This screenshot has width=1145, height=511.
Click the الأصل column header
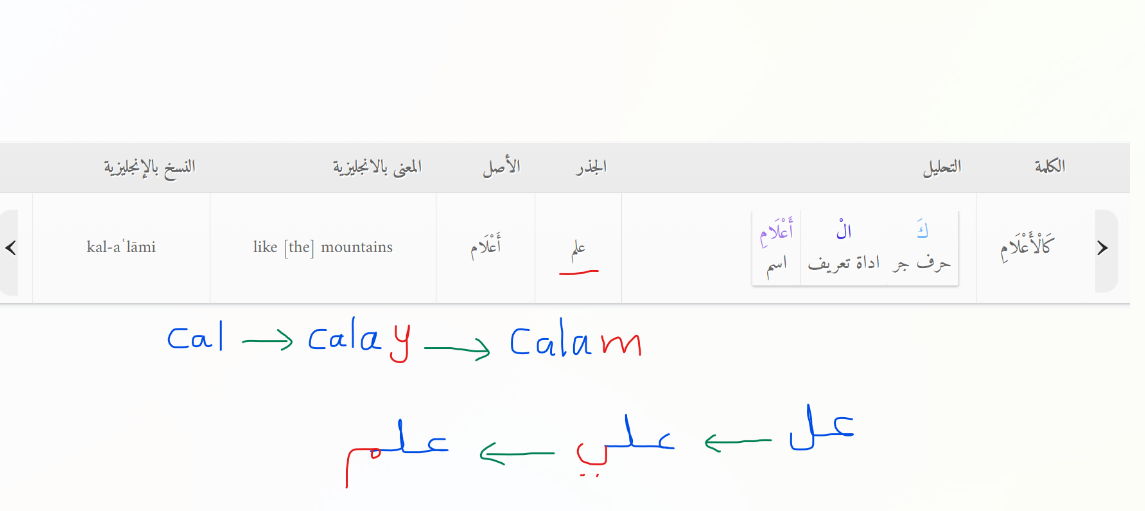501,167
